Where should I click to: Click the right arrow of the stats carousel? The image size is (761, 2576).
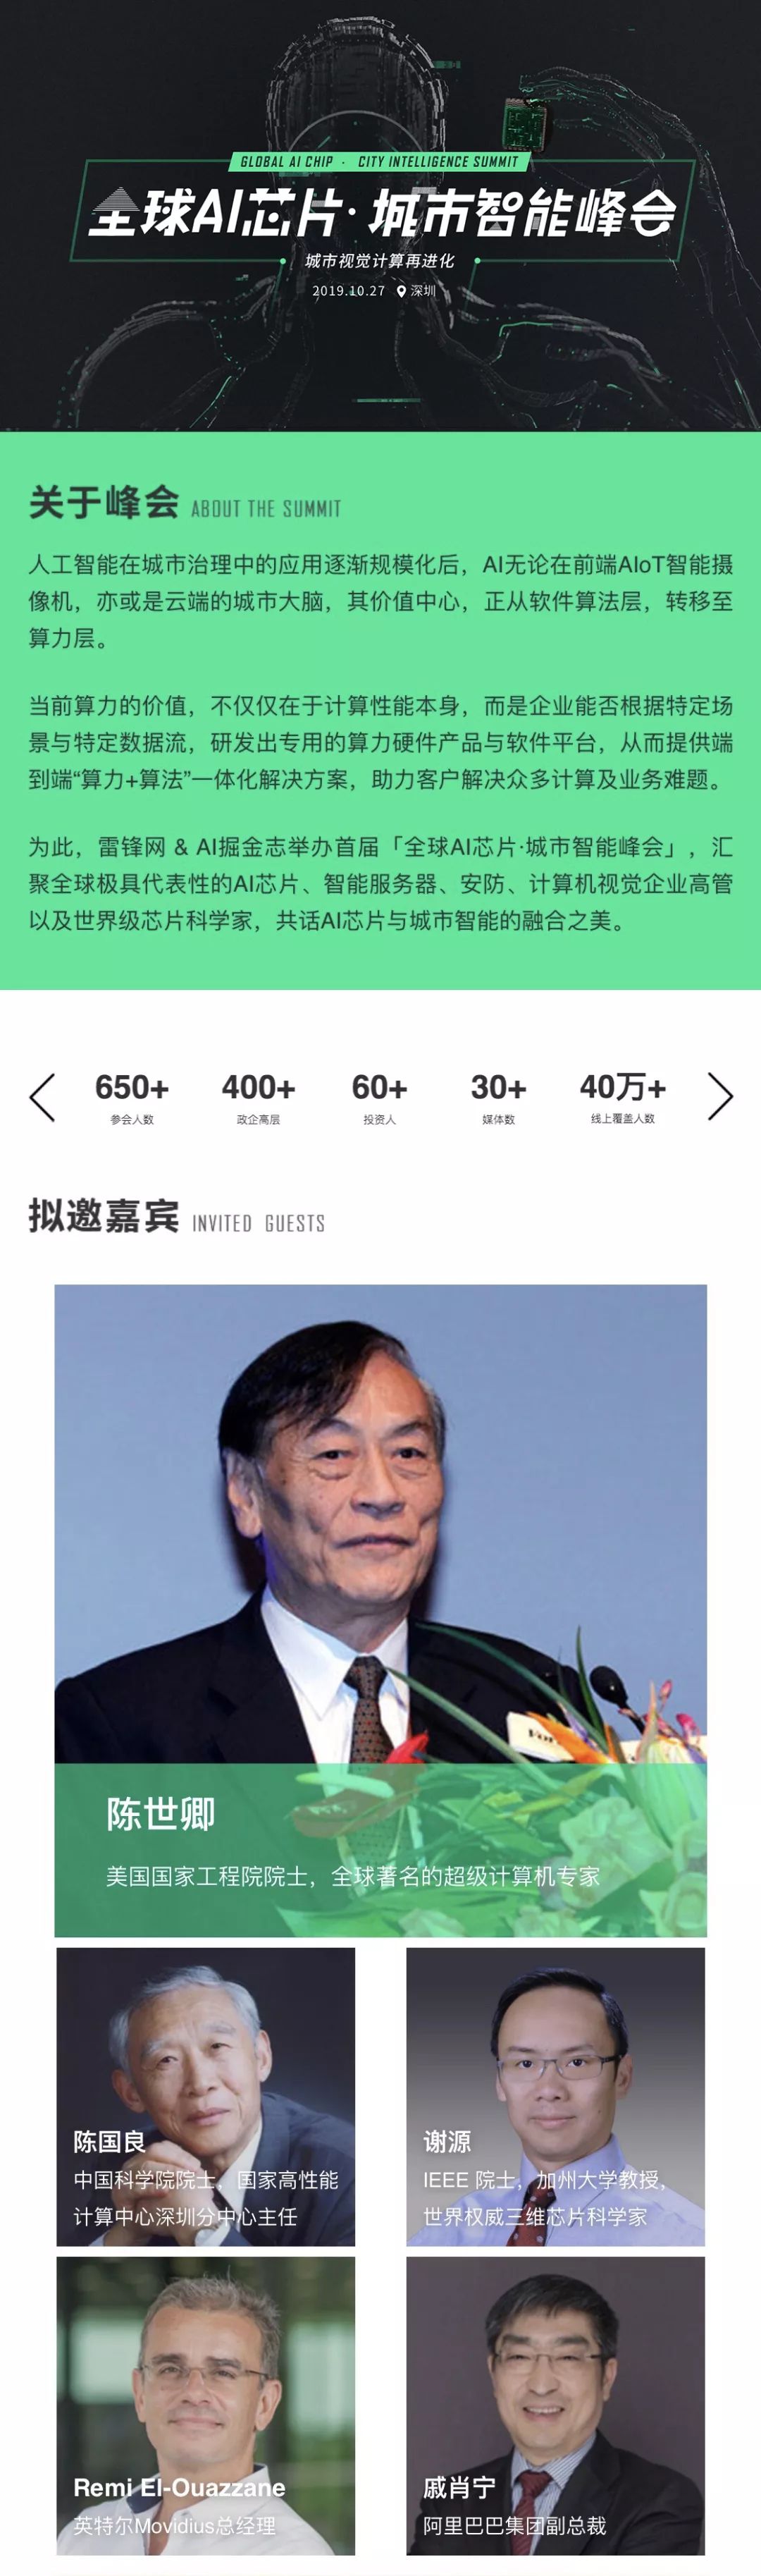[x=720, y=1096]
